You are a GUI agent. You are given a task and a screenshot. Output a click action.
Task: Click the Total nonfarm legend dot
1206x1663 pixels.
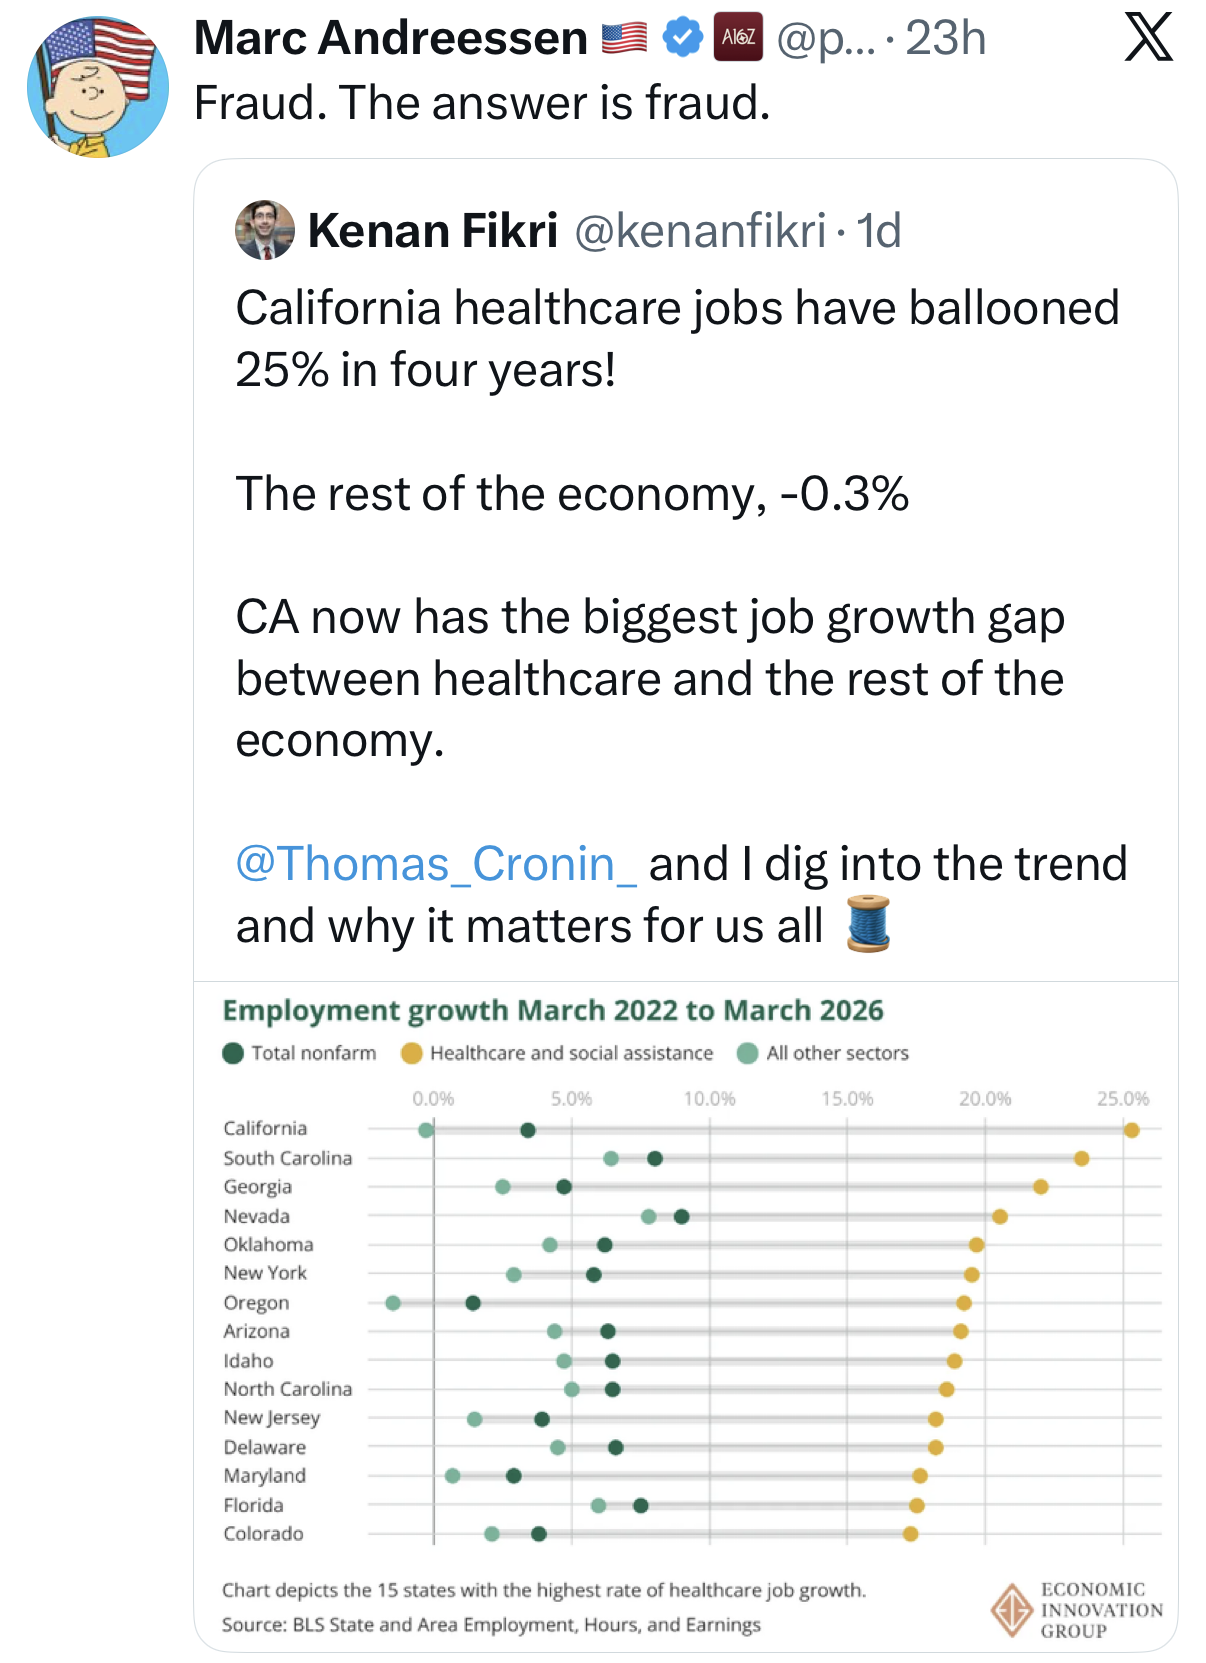233,1053
